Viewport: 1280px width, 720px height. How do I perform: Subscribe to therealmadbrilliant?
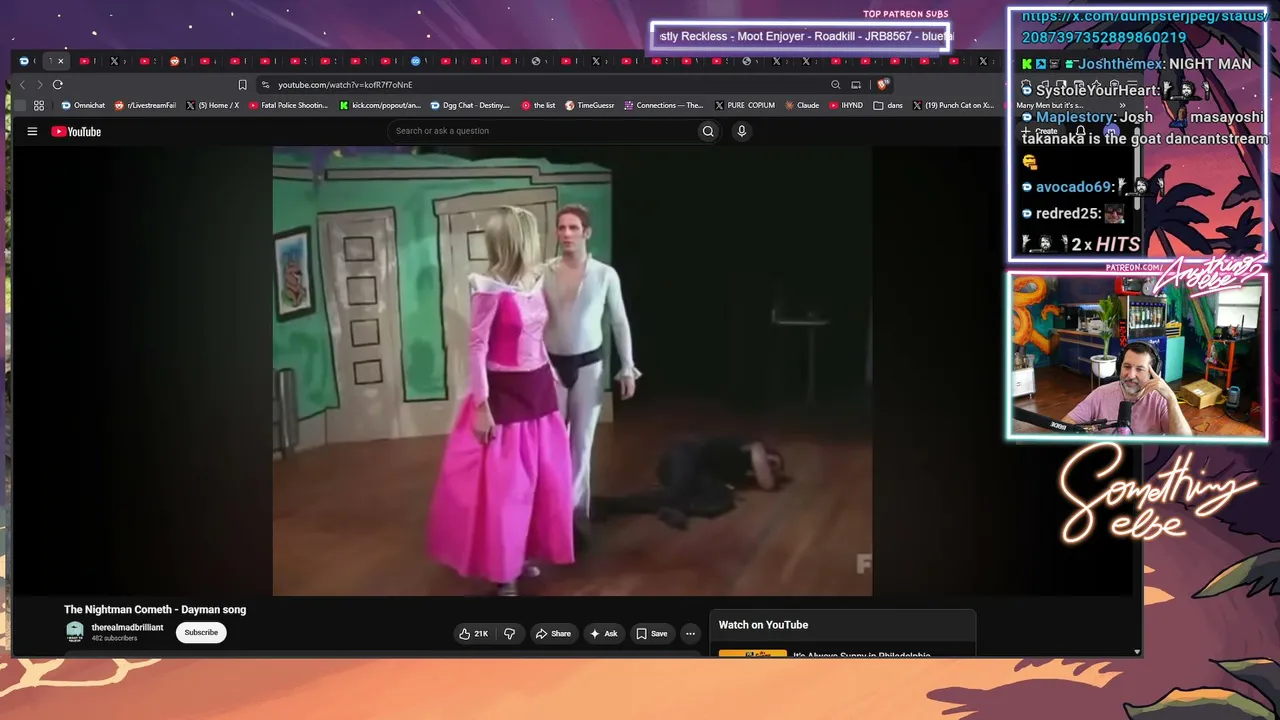tap(201, 632)
